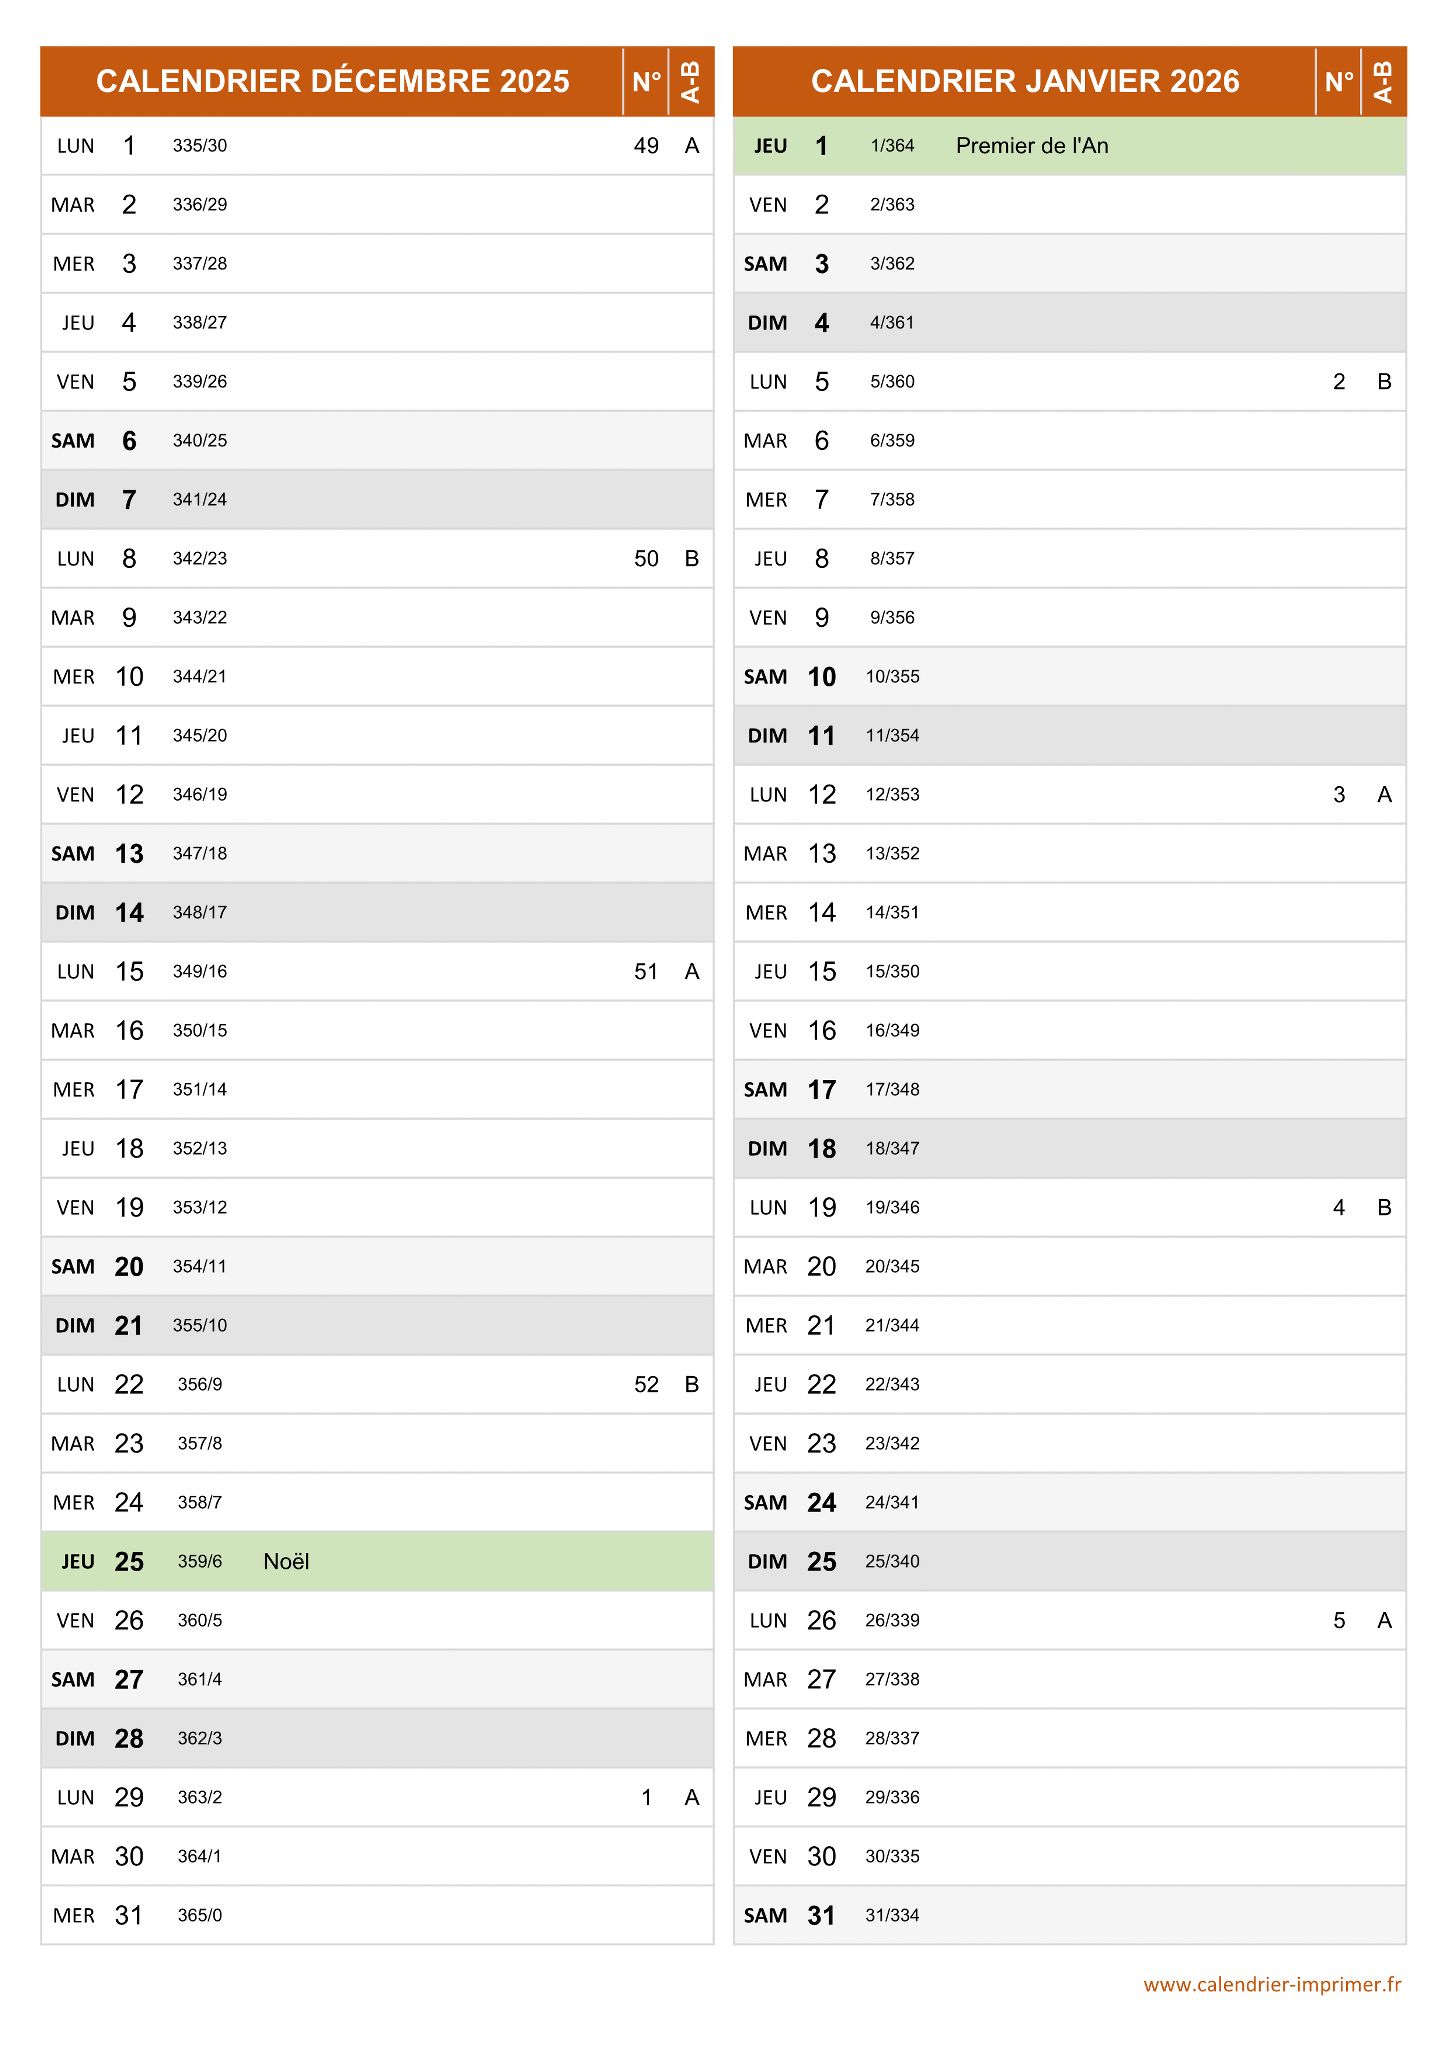Click Saturday December 20 row

click(377, 1266)
